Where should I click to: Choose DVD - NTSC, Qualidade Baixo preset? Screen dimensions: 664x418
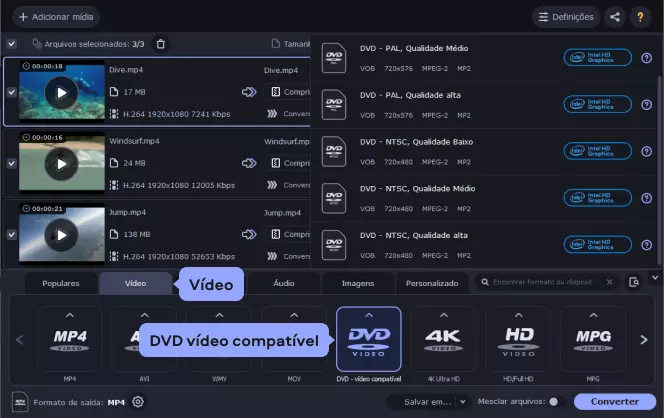click(x=484, y=152)
